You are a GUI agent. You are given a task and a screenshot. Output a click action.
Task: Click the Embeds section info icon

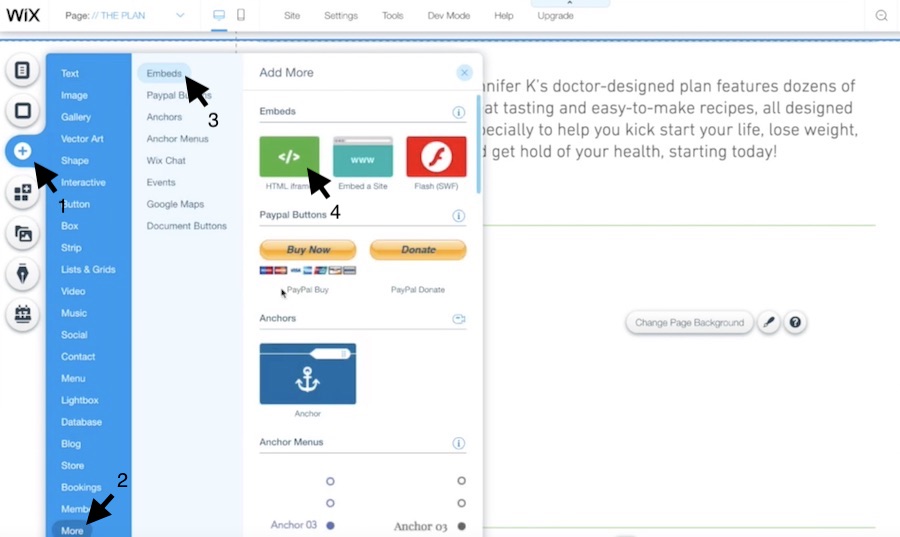tap(458, 112)
